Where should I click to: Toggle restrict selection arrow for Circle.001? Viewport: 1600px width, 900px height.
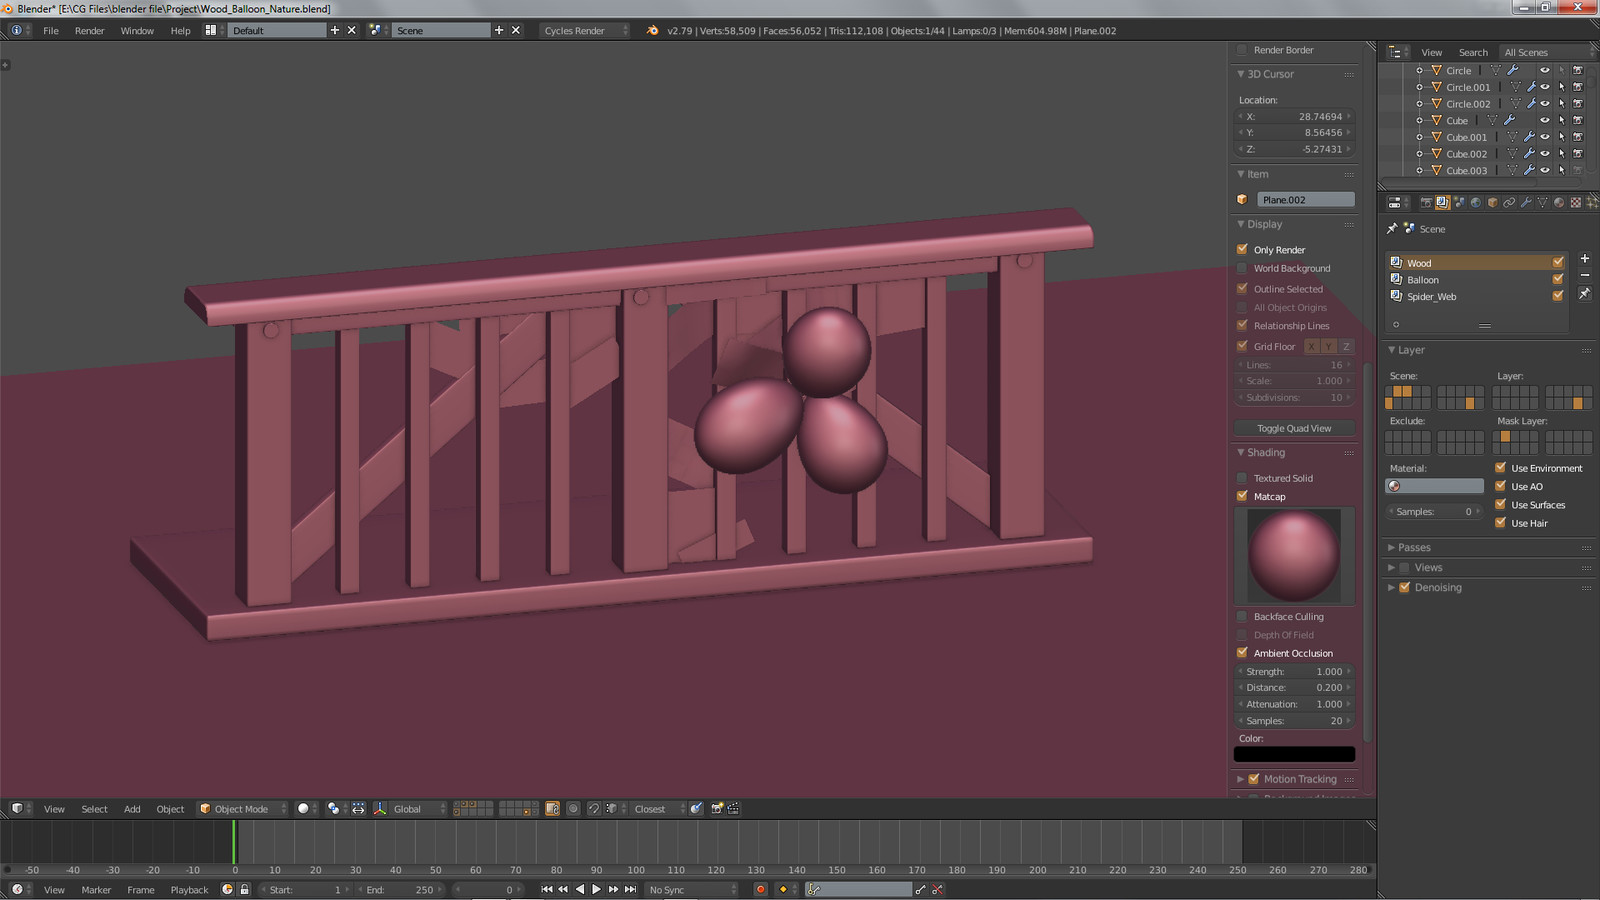[x=1562, y=87]
